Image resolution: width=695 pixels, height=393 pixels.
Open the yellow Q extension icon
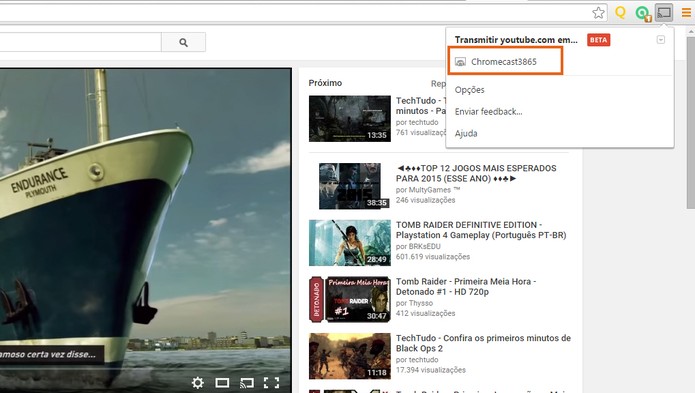[x=621, y=12]
